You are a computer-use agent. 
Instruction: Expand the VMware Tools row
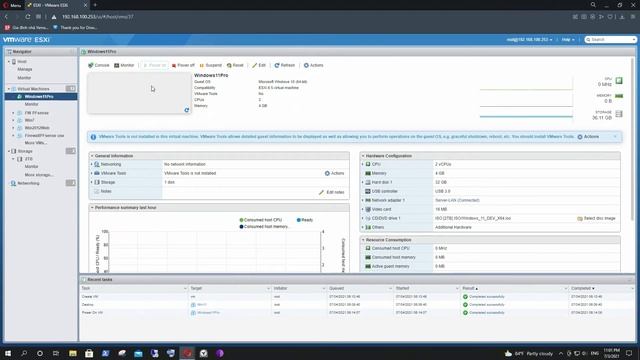coord(91,173)
